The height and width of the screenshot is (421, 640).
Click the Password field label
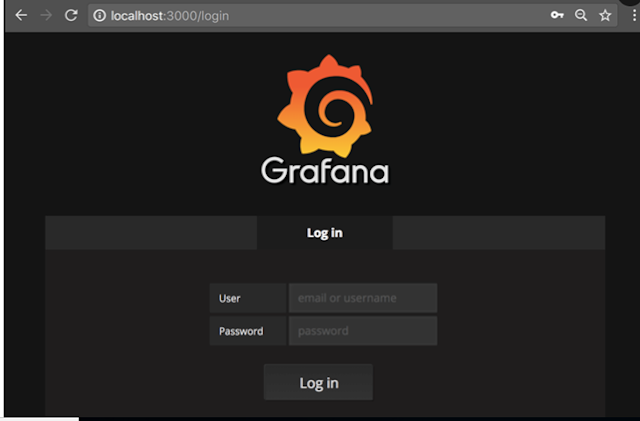(248, 331)
